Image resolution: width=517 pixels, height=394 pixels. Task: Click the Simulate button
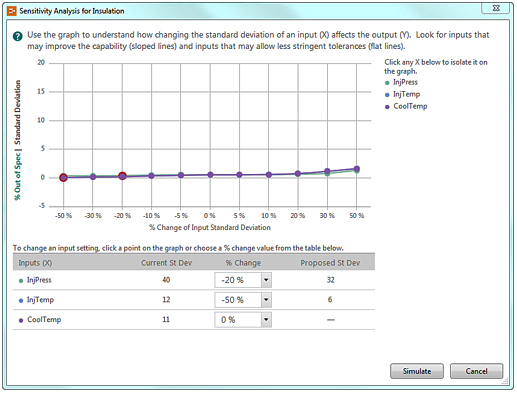[417, 371]
